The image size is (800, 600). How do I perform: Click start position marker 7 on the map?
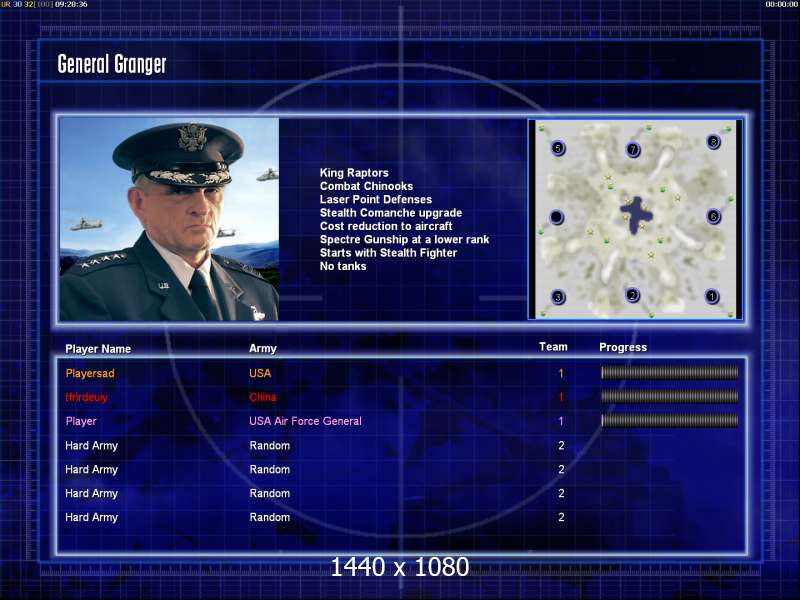point(633,149)
